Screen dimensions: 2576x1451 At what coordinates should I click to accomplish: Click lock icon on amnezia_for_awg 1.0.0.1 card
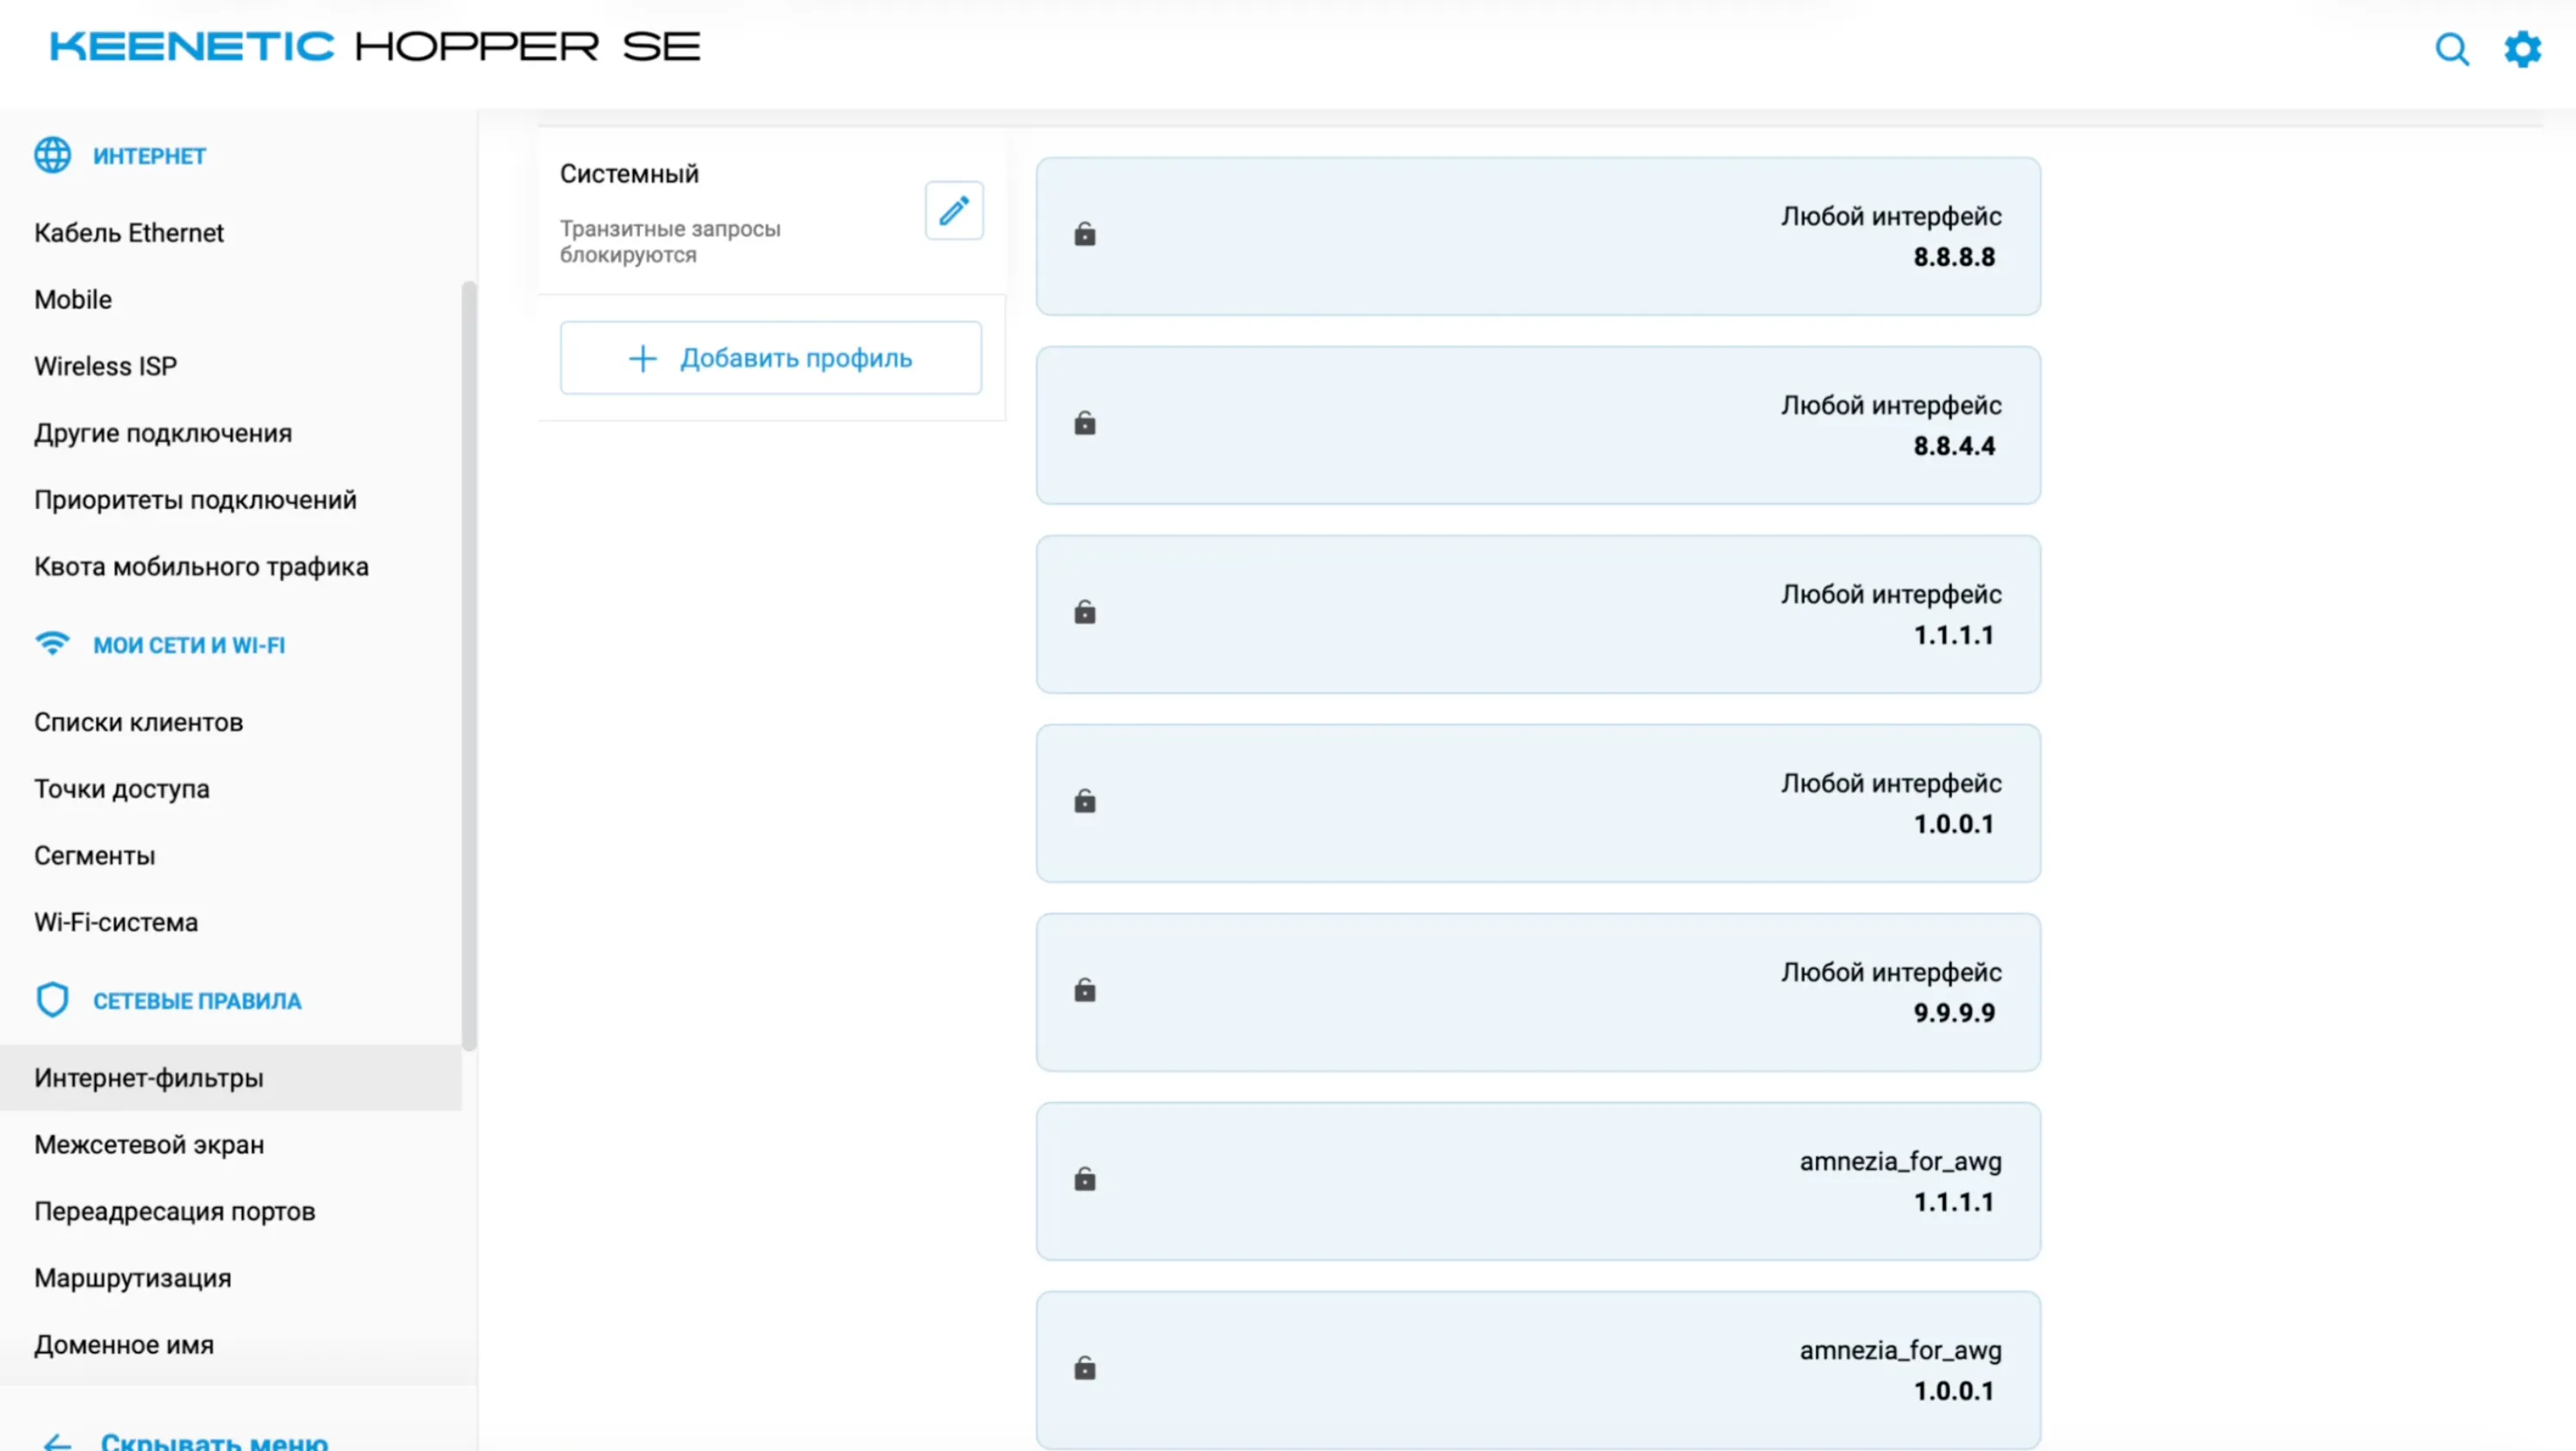[1085, 1368]
